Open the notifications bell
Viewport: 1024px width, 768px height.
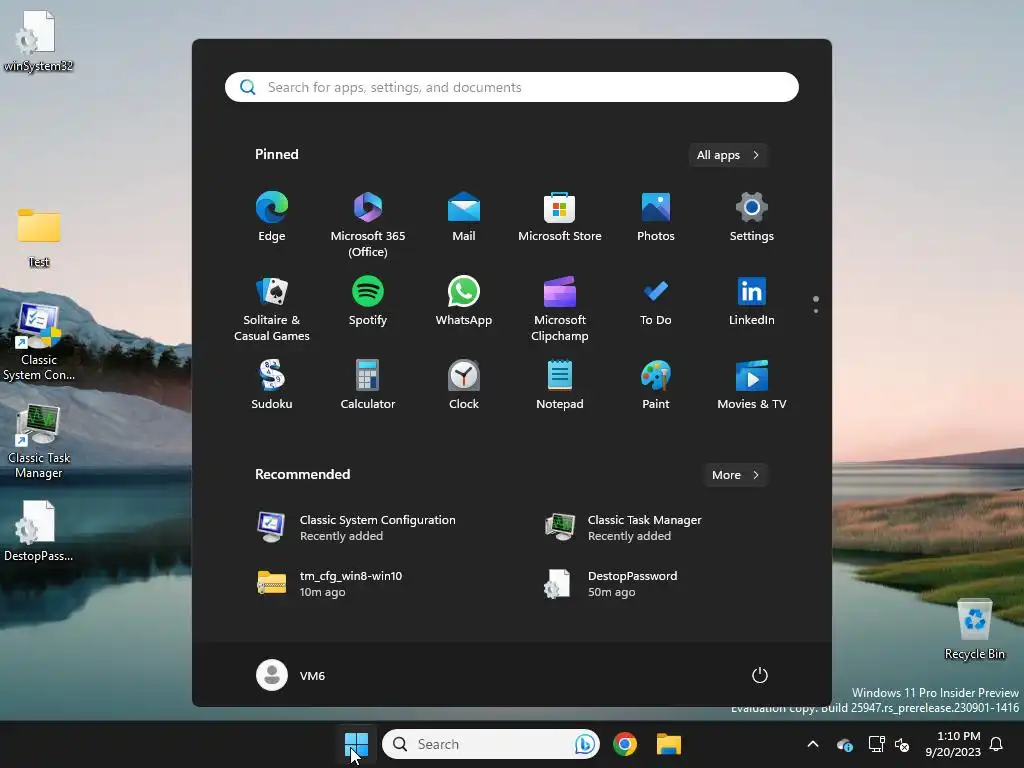pos(997,744)
